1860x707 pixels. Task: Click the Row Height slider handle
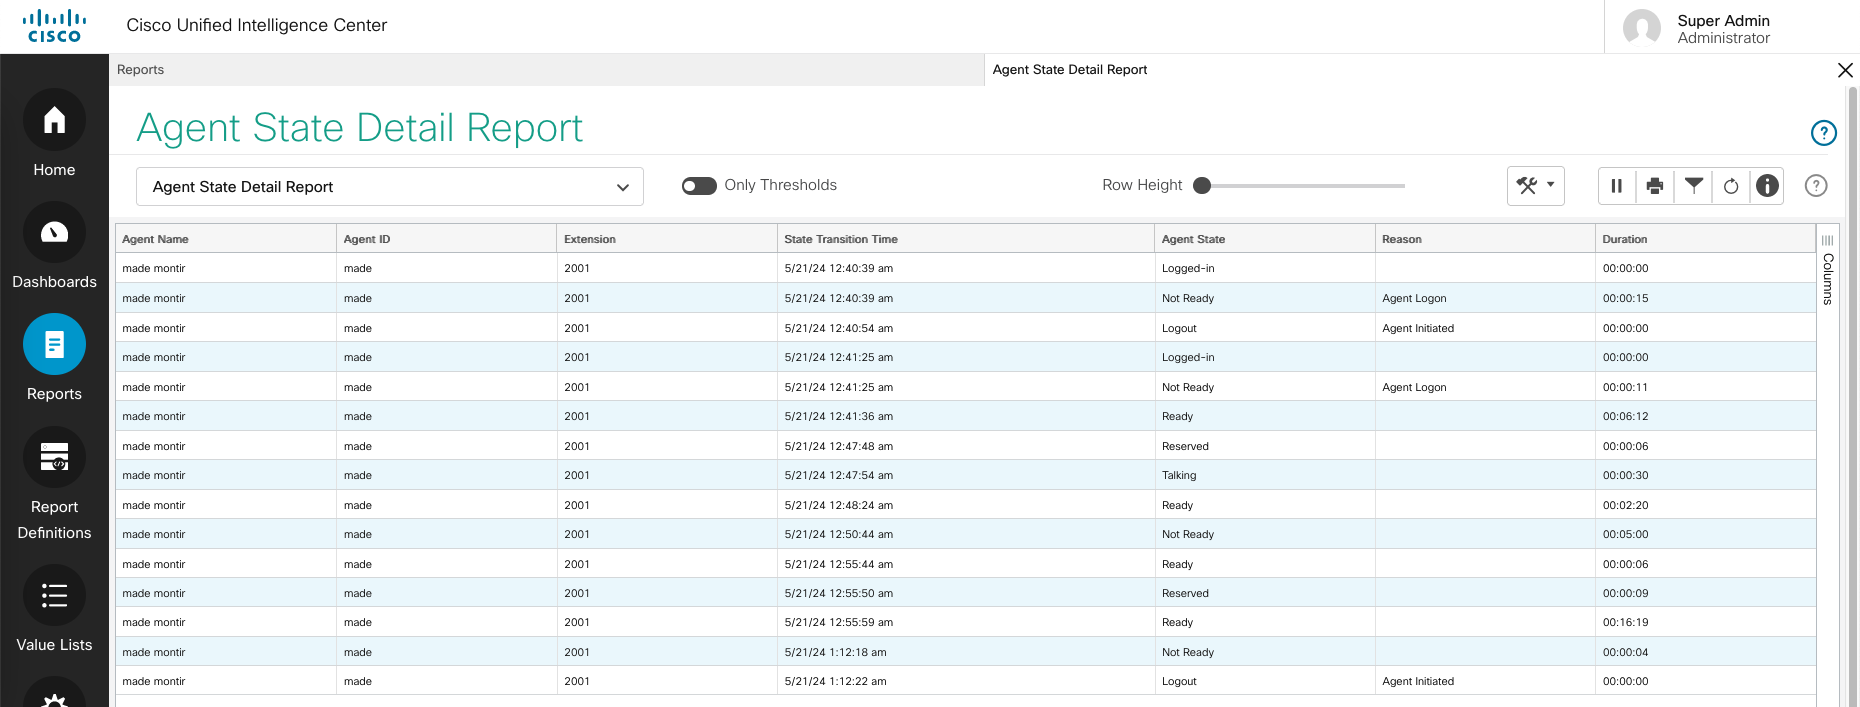(x=1202, y=186)
